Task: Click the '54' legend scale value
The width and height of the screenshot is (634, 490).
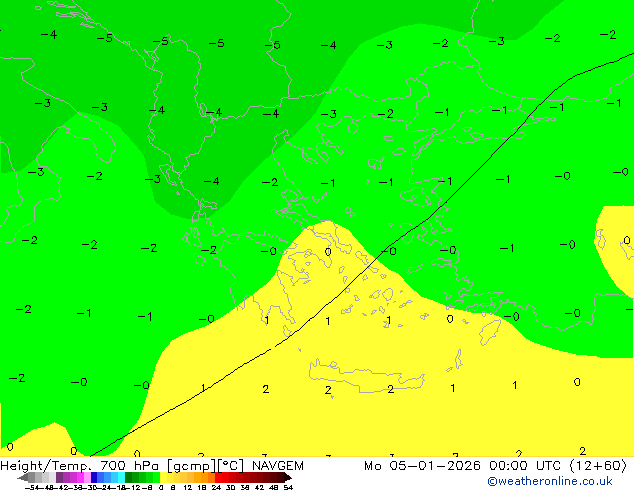Action: click(x=288, y=487)
